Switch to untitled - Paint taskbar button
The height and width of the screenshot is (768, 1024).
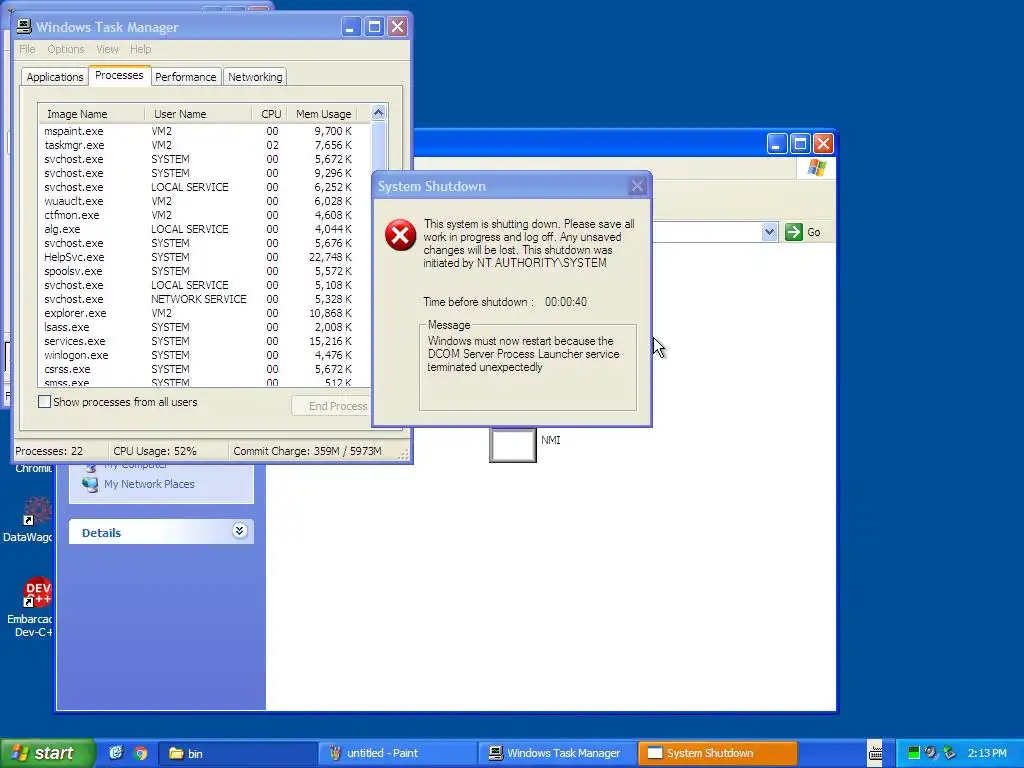(397, 753)
